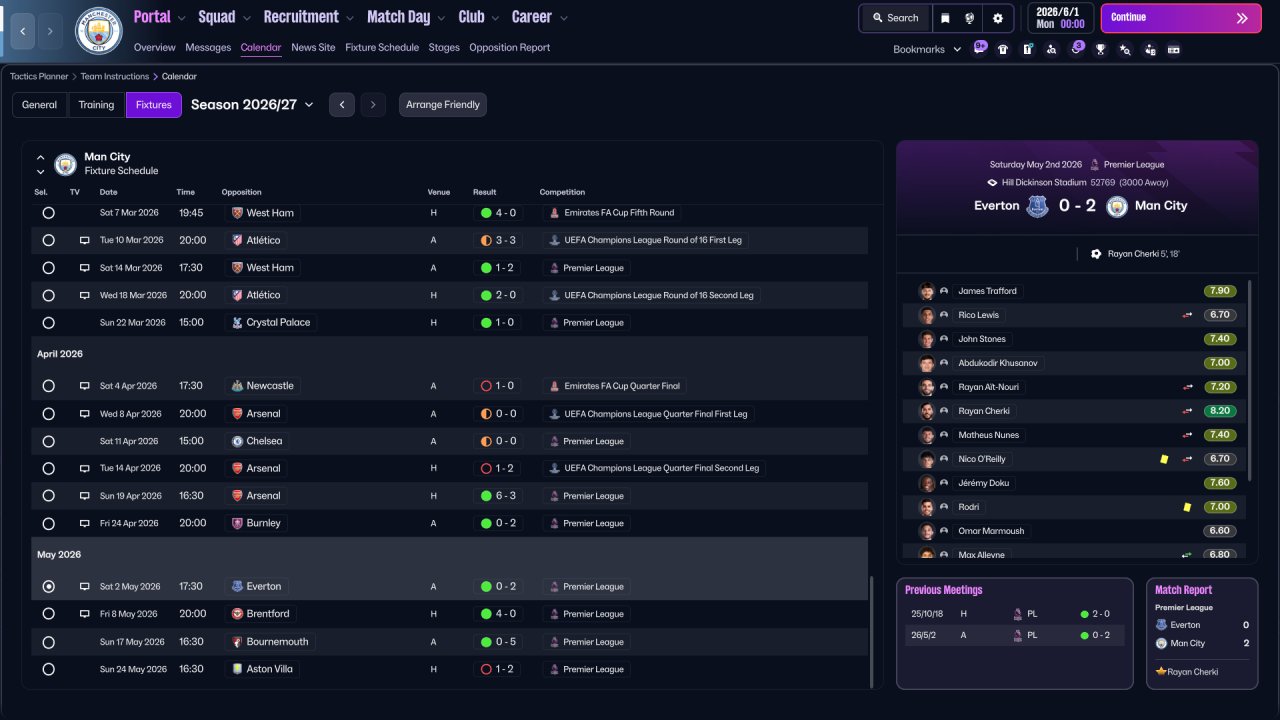This screenshot has width=1280, height=720.
Task: Click the Search button
Action: pyautogui.click(x=894, y=18)
